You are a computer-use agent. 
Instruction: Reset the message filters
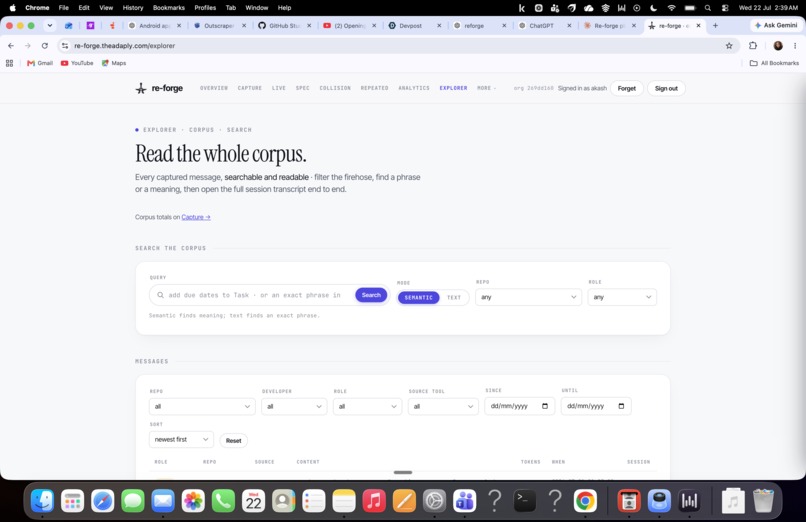(x=233, y=440)
